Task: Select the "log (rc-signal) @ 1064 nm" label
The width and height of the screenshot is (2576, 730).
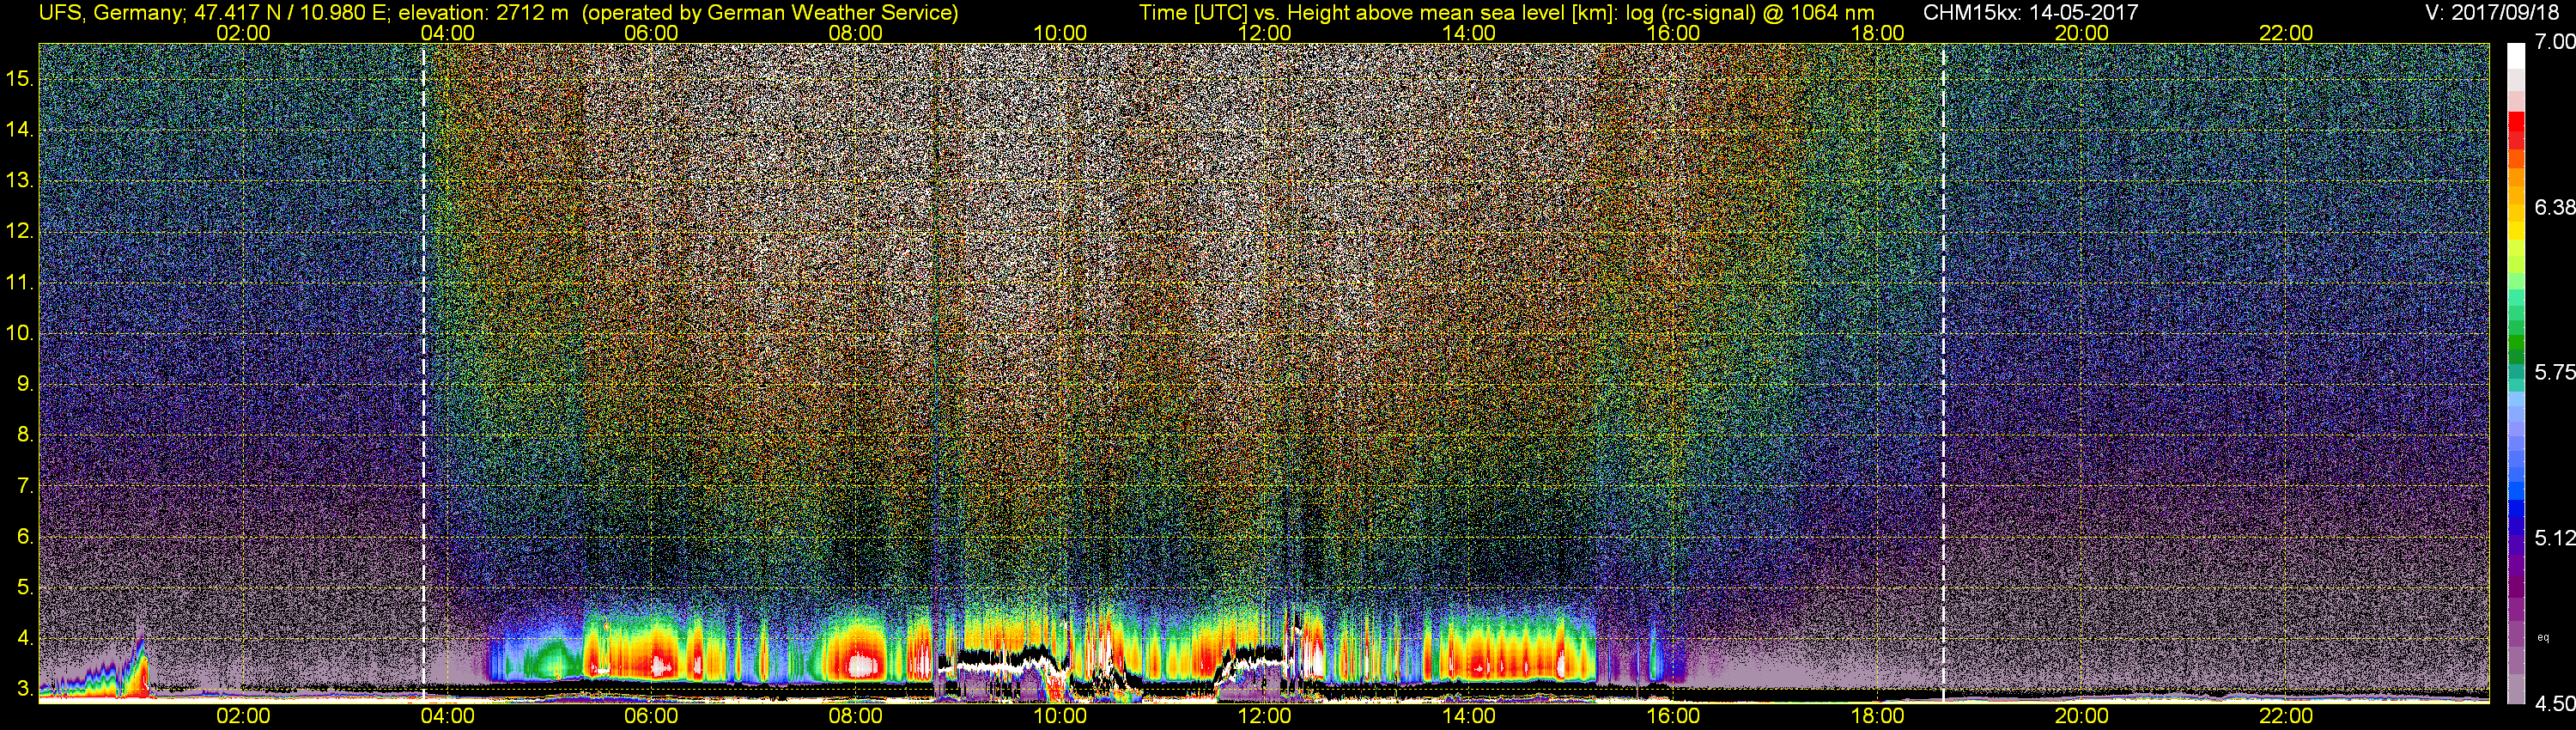Action: click(x=1750, y=12)
